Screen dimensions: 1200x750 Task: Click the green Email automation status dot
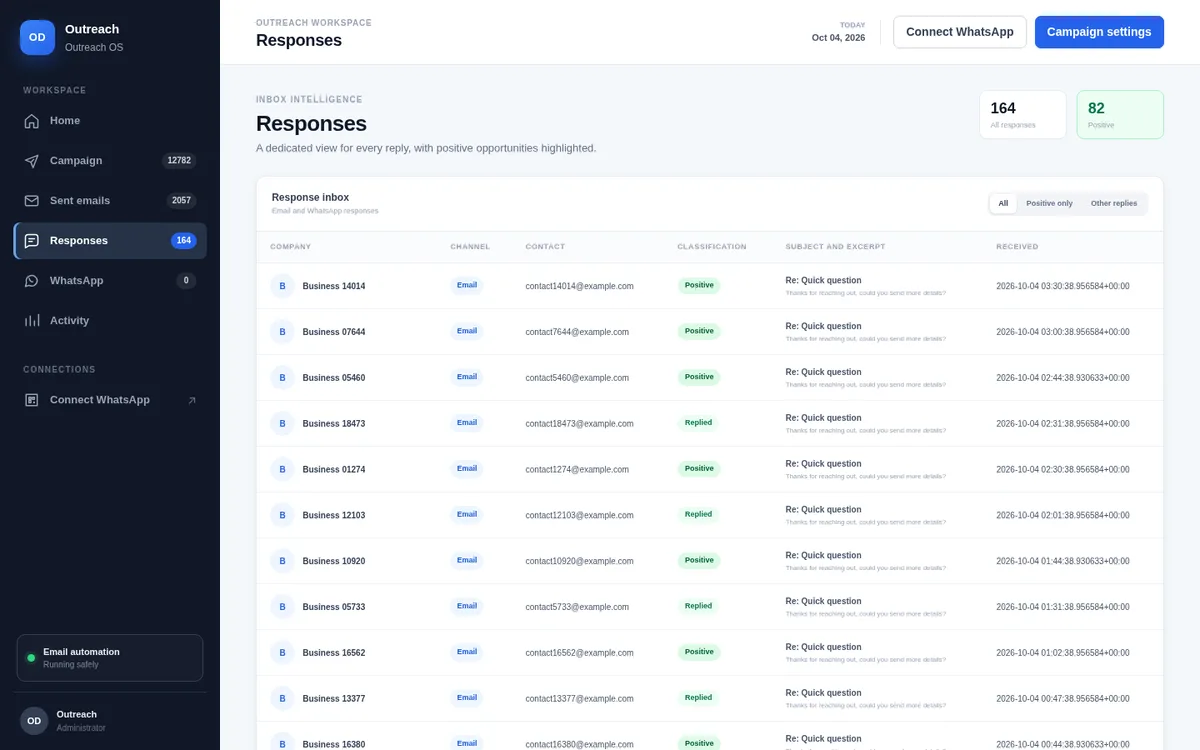[x=31, y=658]
